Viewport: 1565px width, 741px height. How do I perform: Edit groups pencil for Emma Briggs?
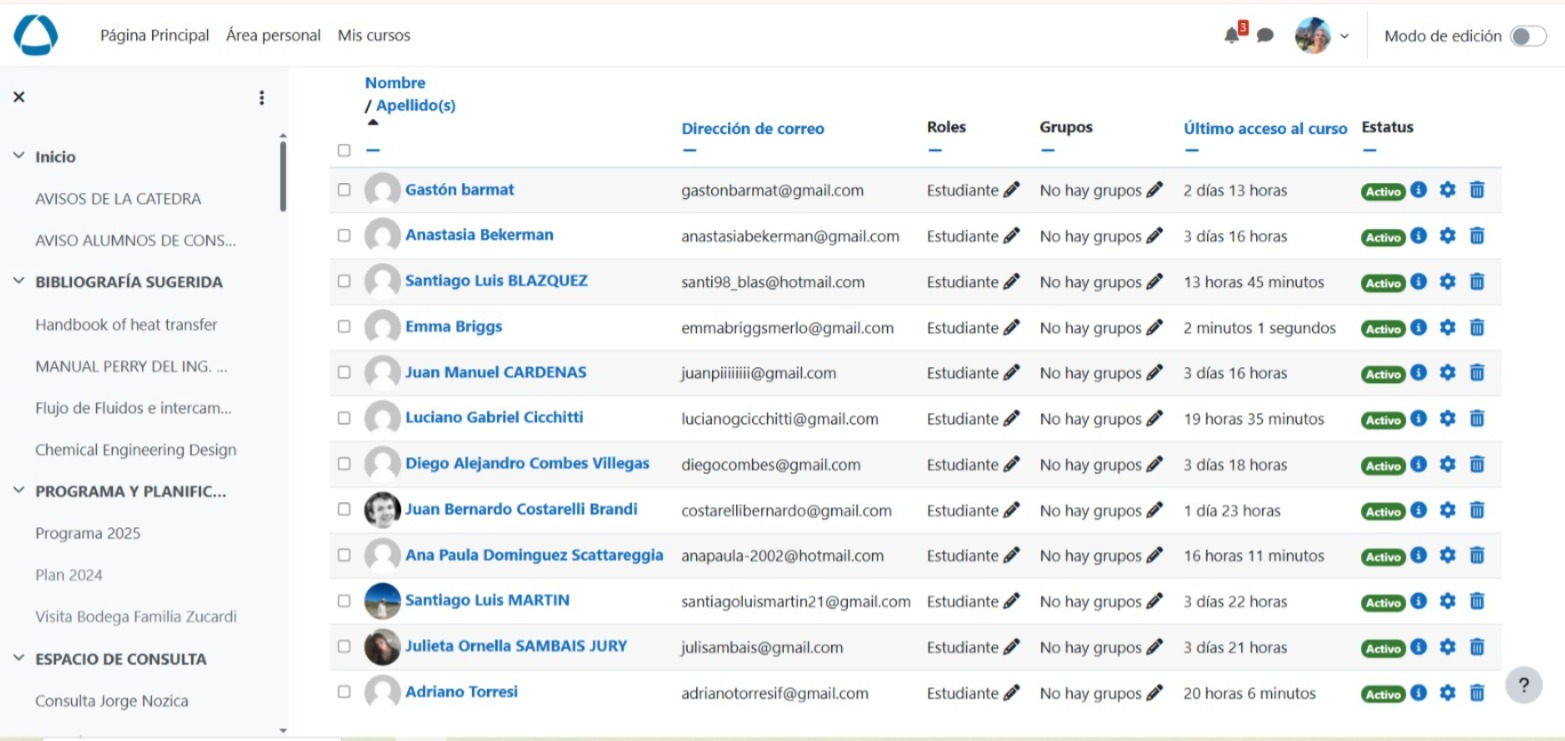(x=1155, y=327)
